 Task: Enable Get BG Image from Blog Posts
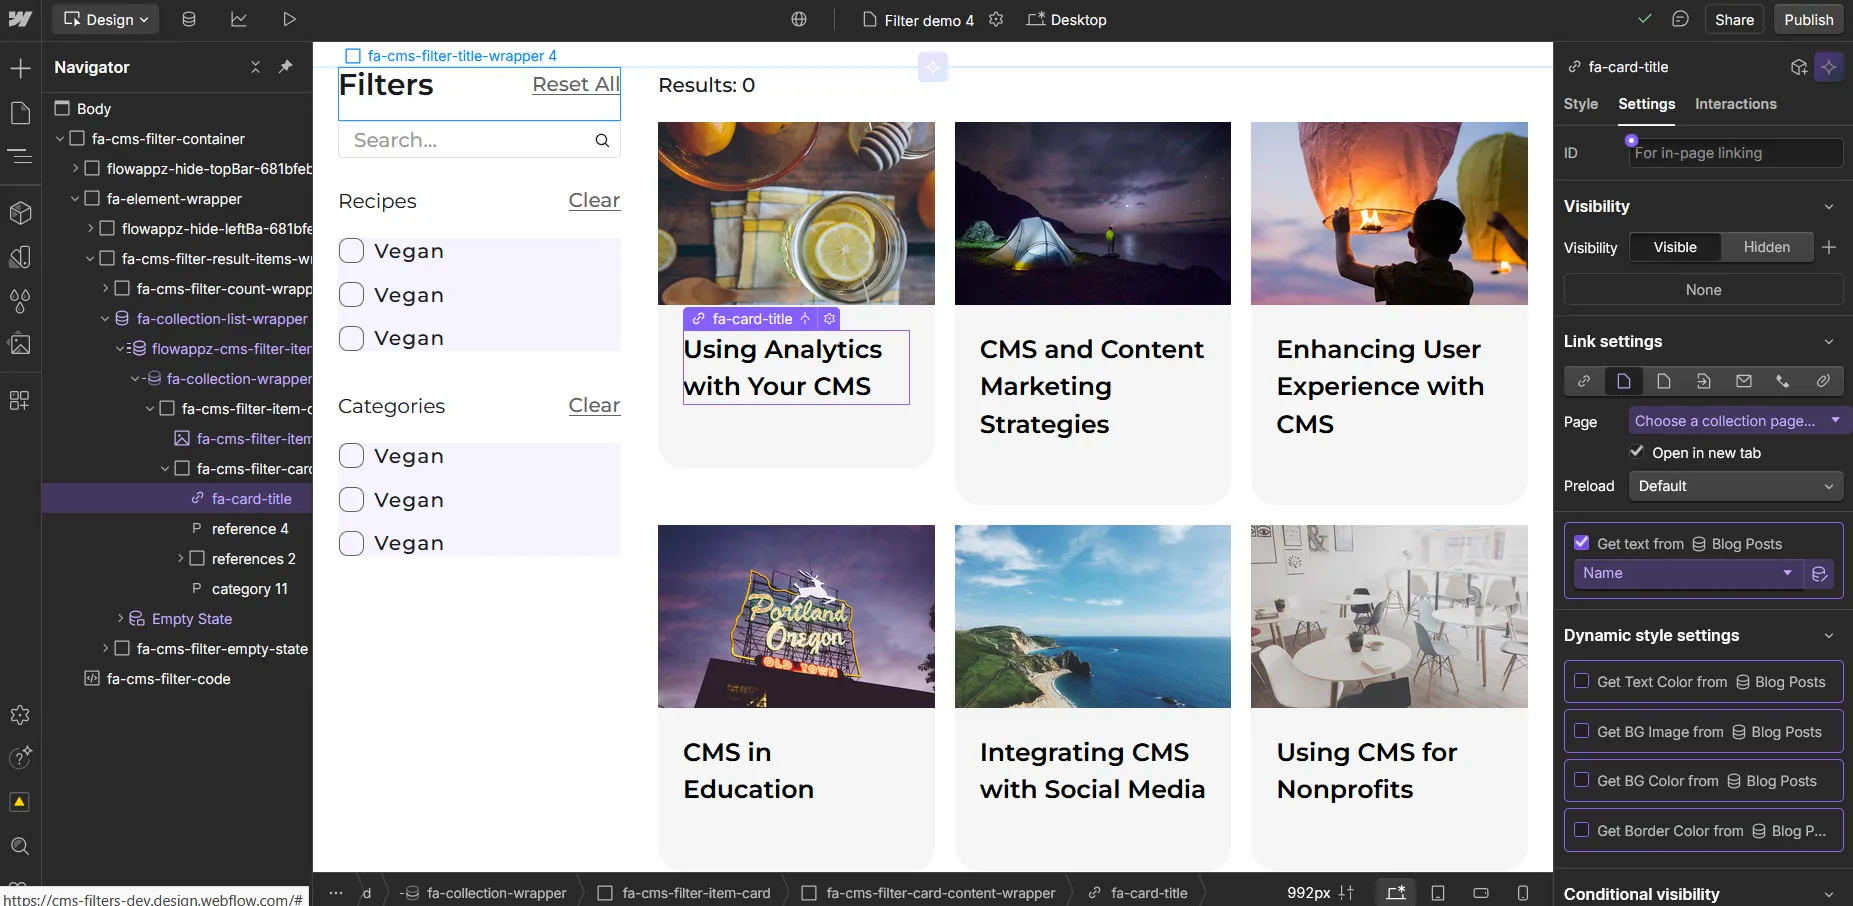1582,731
